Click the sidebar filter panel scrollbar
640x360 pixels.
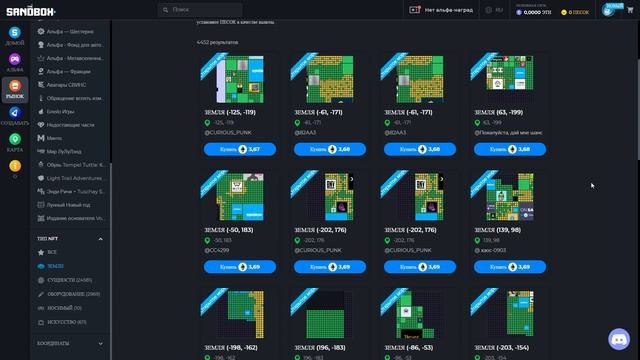coord(111,261)
